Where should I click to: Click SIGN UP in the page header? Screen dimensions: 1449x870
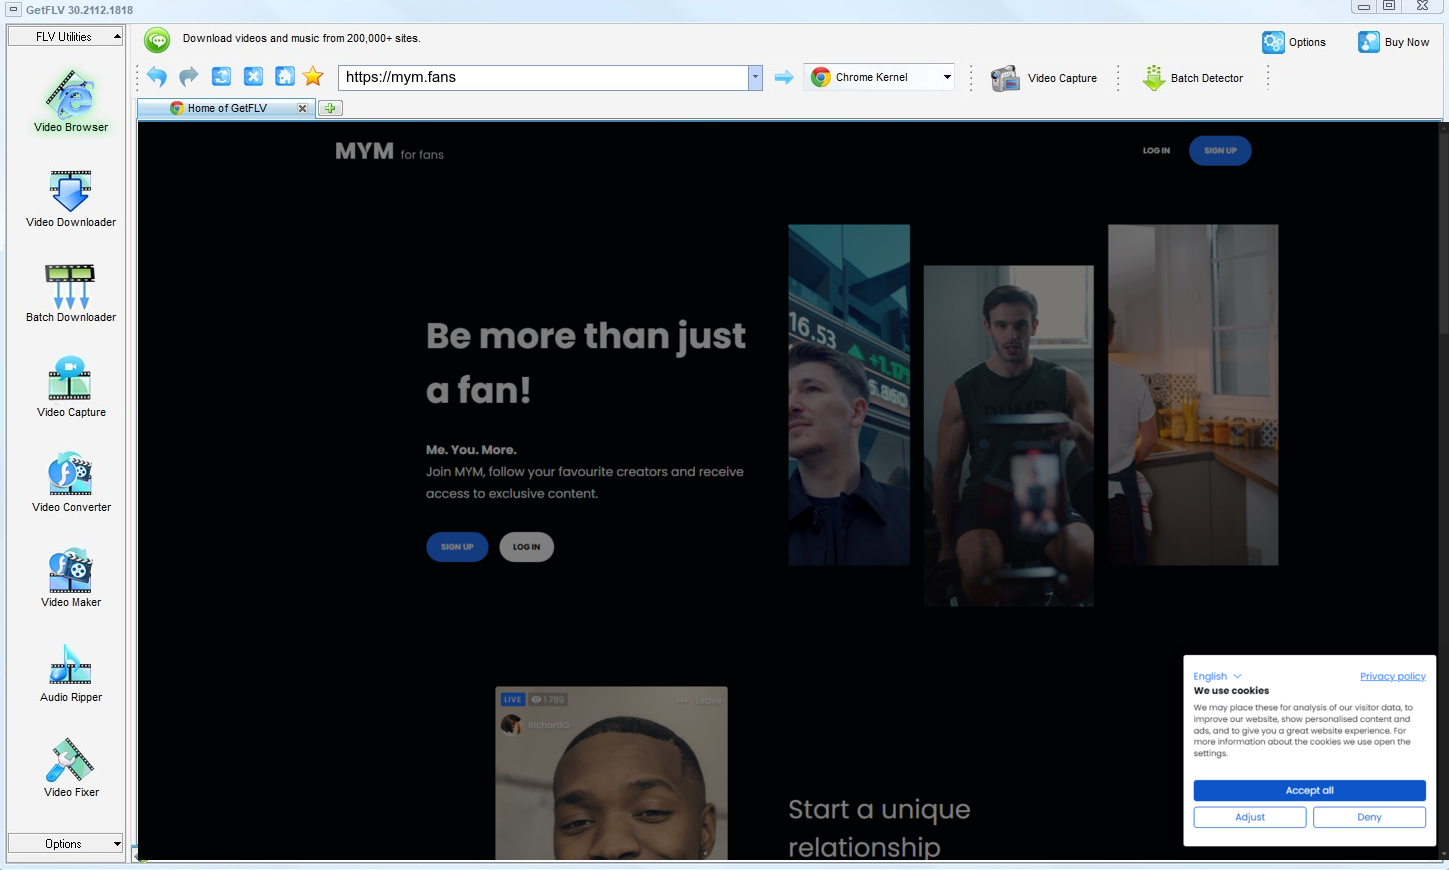[x=1220, y=151]
